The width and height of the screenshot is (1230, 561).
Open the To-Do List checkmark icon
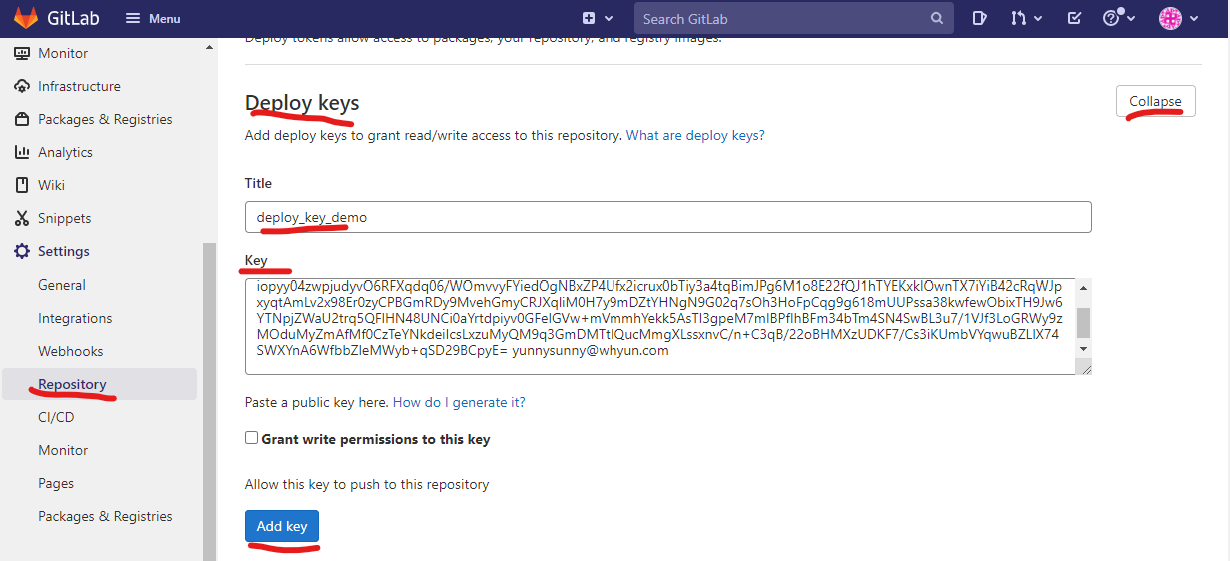1074,18
